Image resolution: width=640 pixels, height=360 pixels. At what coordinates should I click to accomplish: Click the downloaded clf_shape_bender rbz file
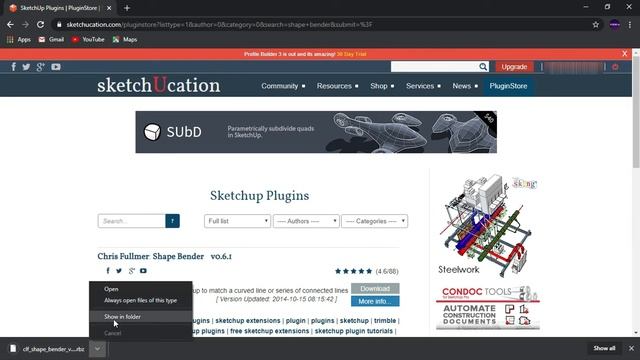pos(48,349)
